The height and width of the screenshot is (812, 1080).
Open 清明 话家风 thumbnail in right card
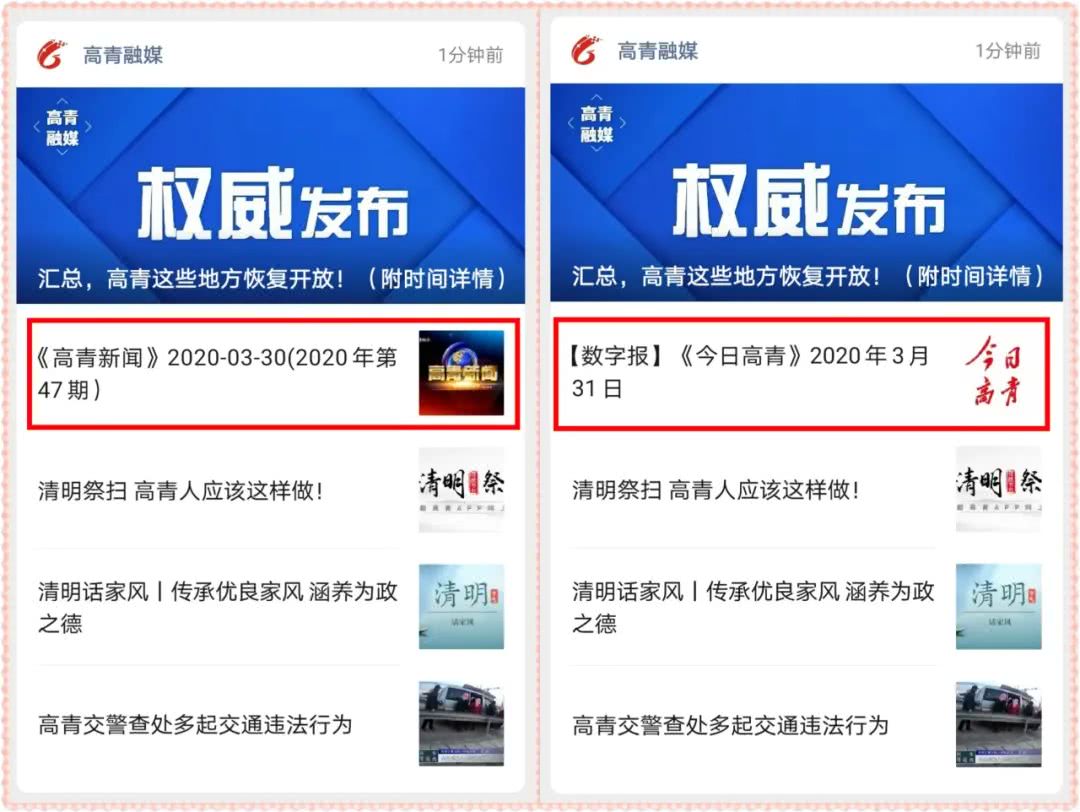tap(999, 607)
